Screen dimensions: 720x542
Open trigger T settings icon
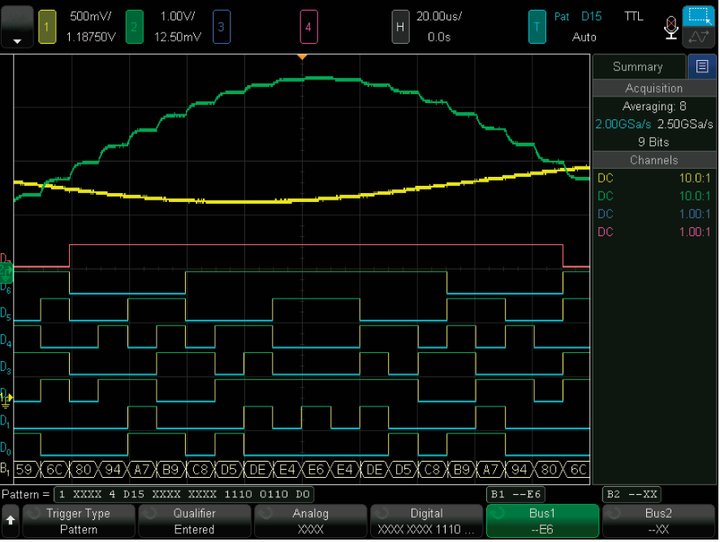click(x=537, y=27)
